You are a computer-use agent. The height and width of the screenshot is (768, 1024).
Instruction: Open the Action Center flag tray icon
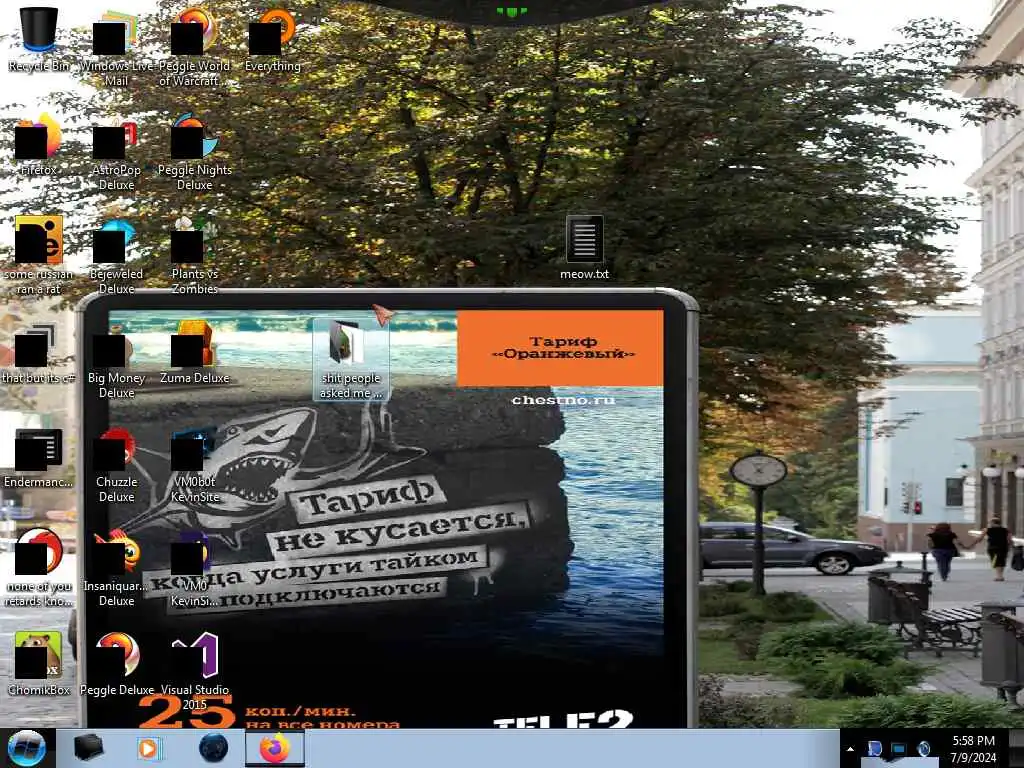point(875,748)
